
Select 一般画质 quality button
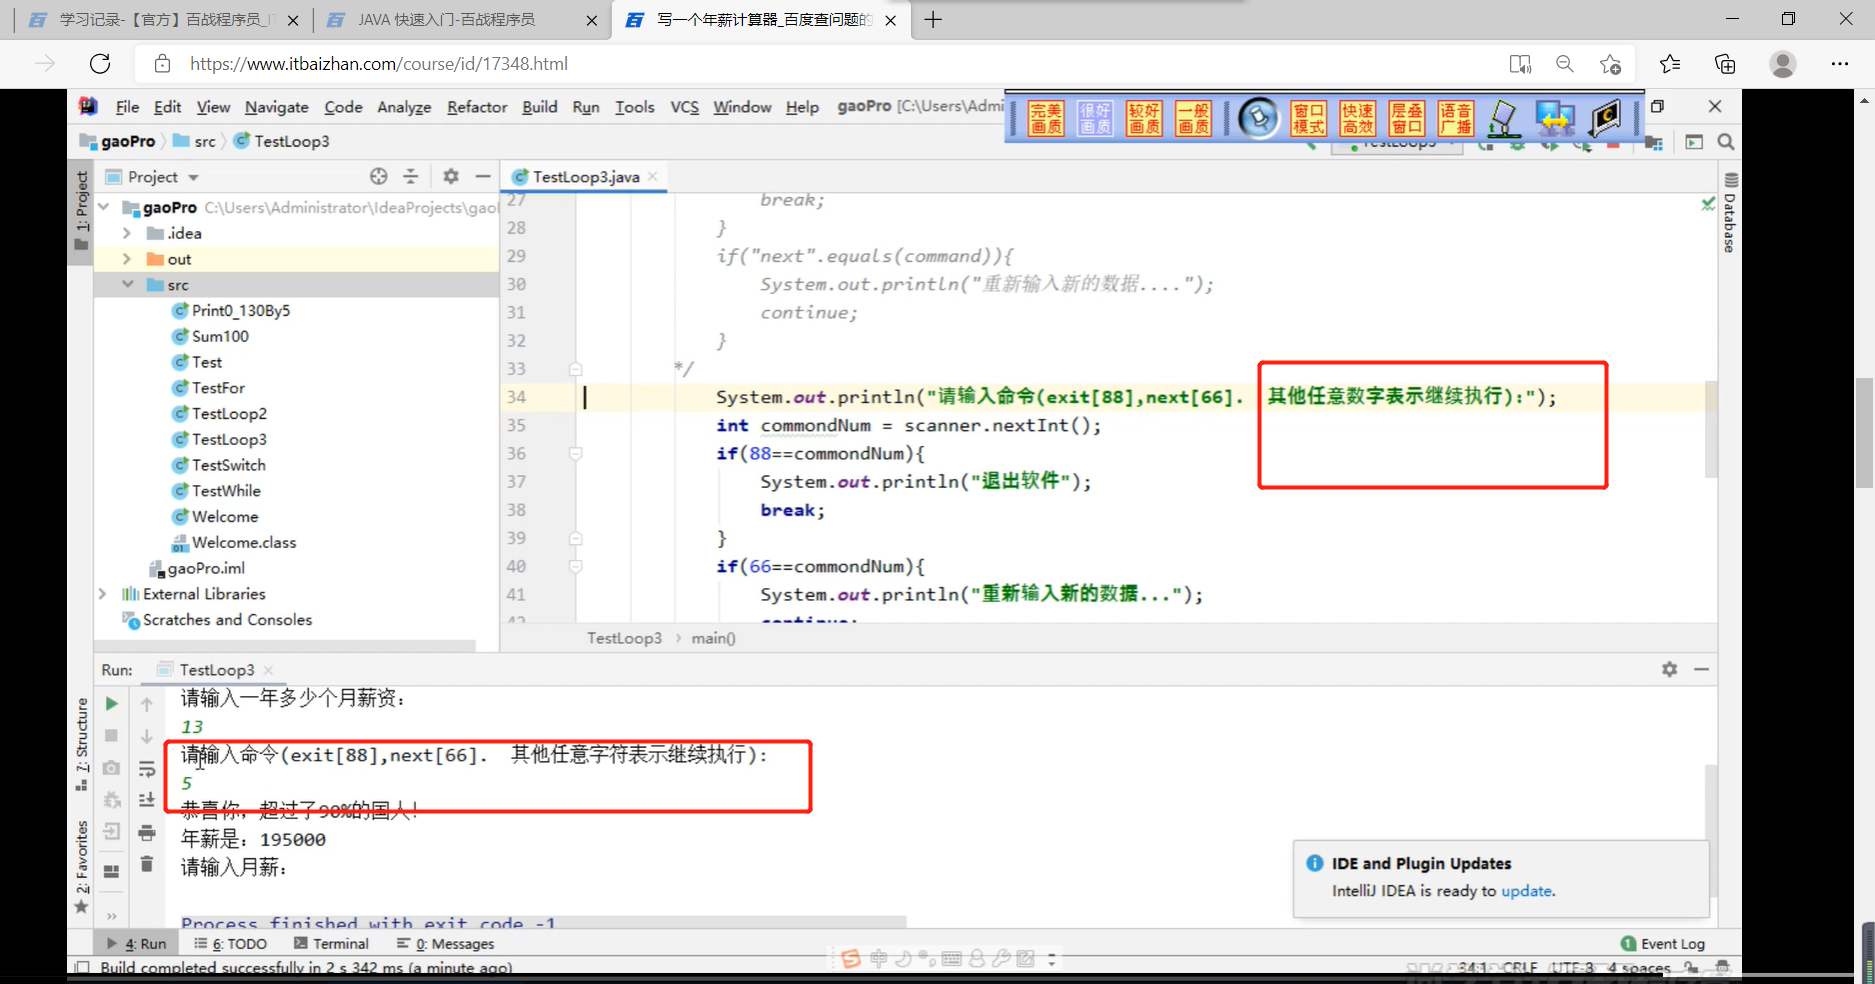[x=1193, y=118]
